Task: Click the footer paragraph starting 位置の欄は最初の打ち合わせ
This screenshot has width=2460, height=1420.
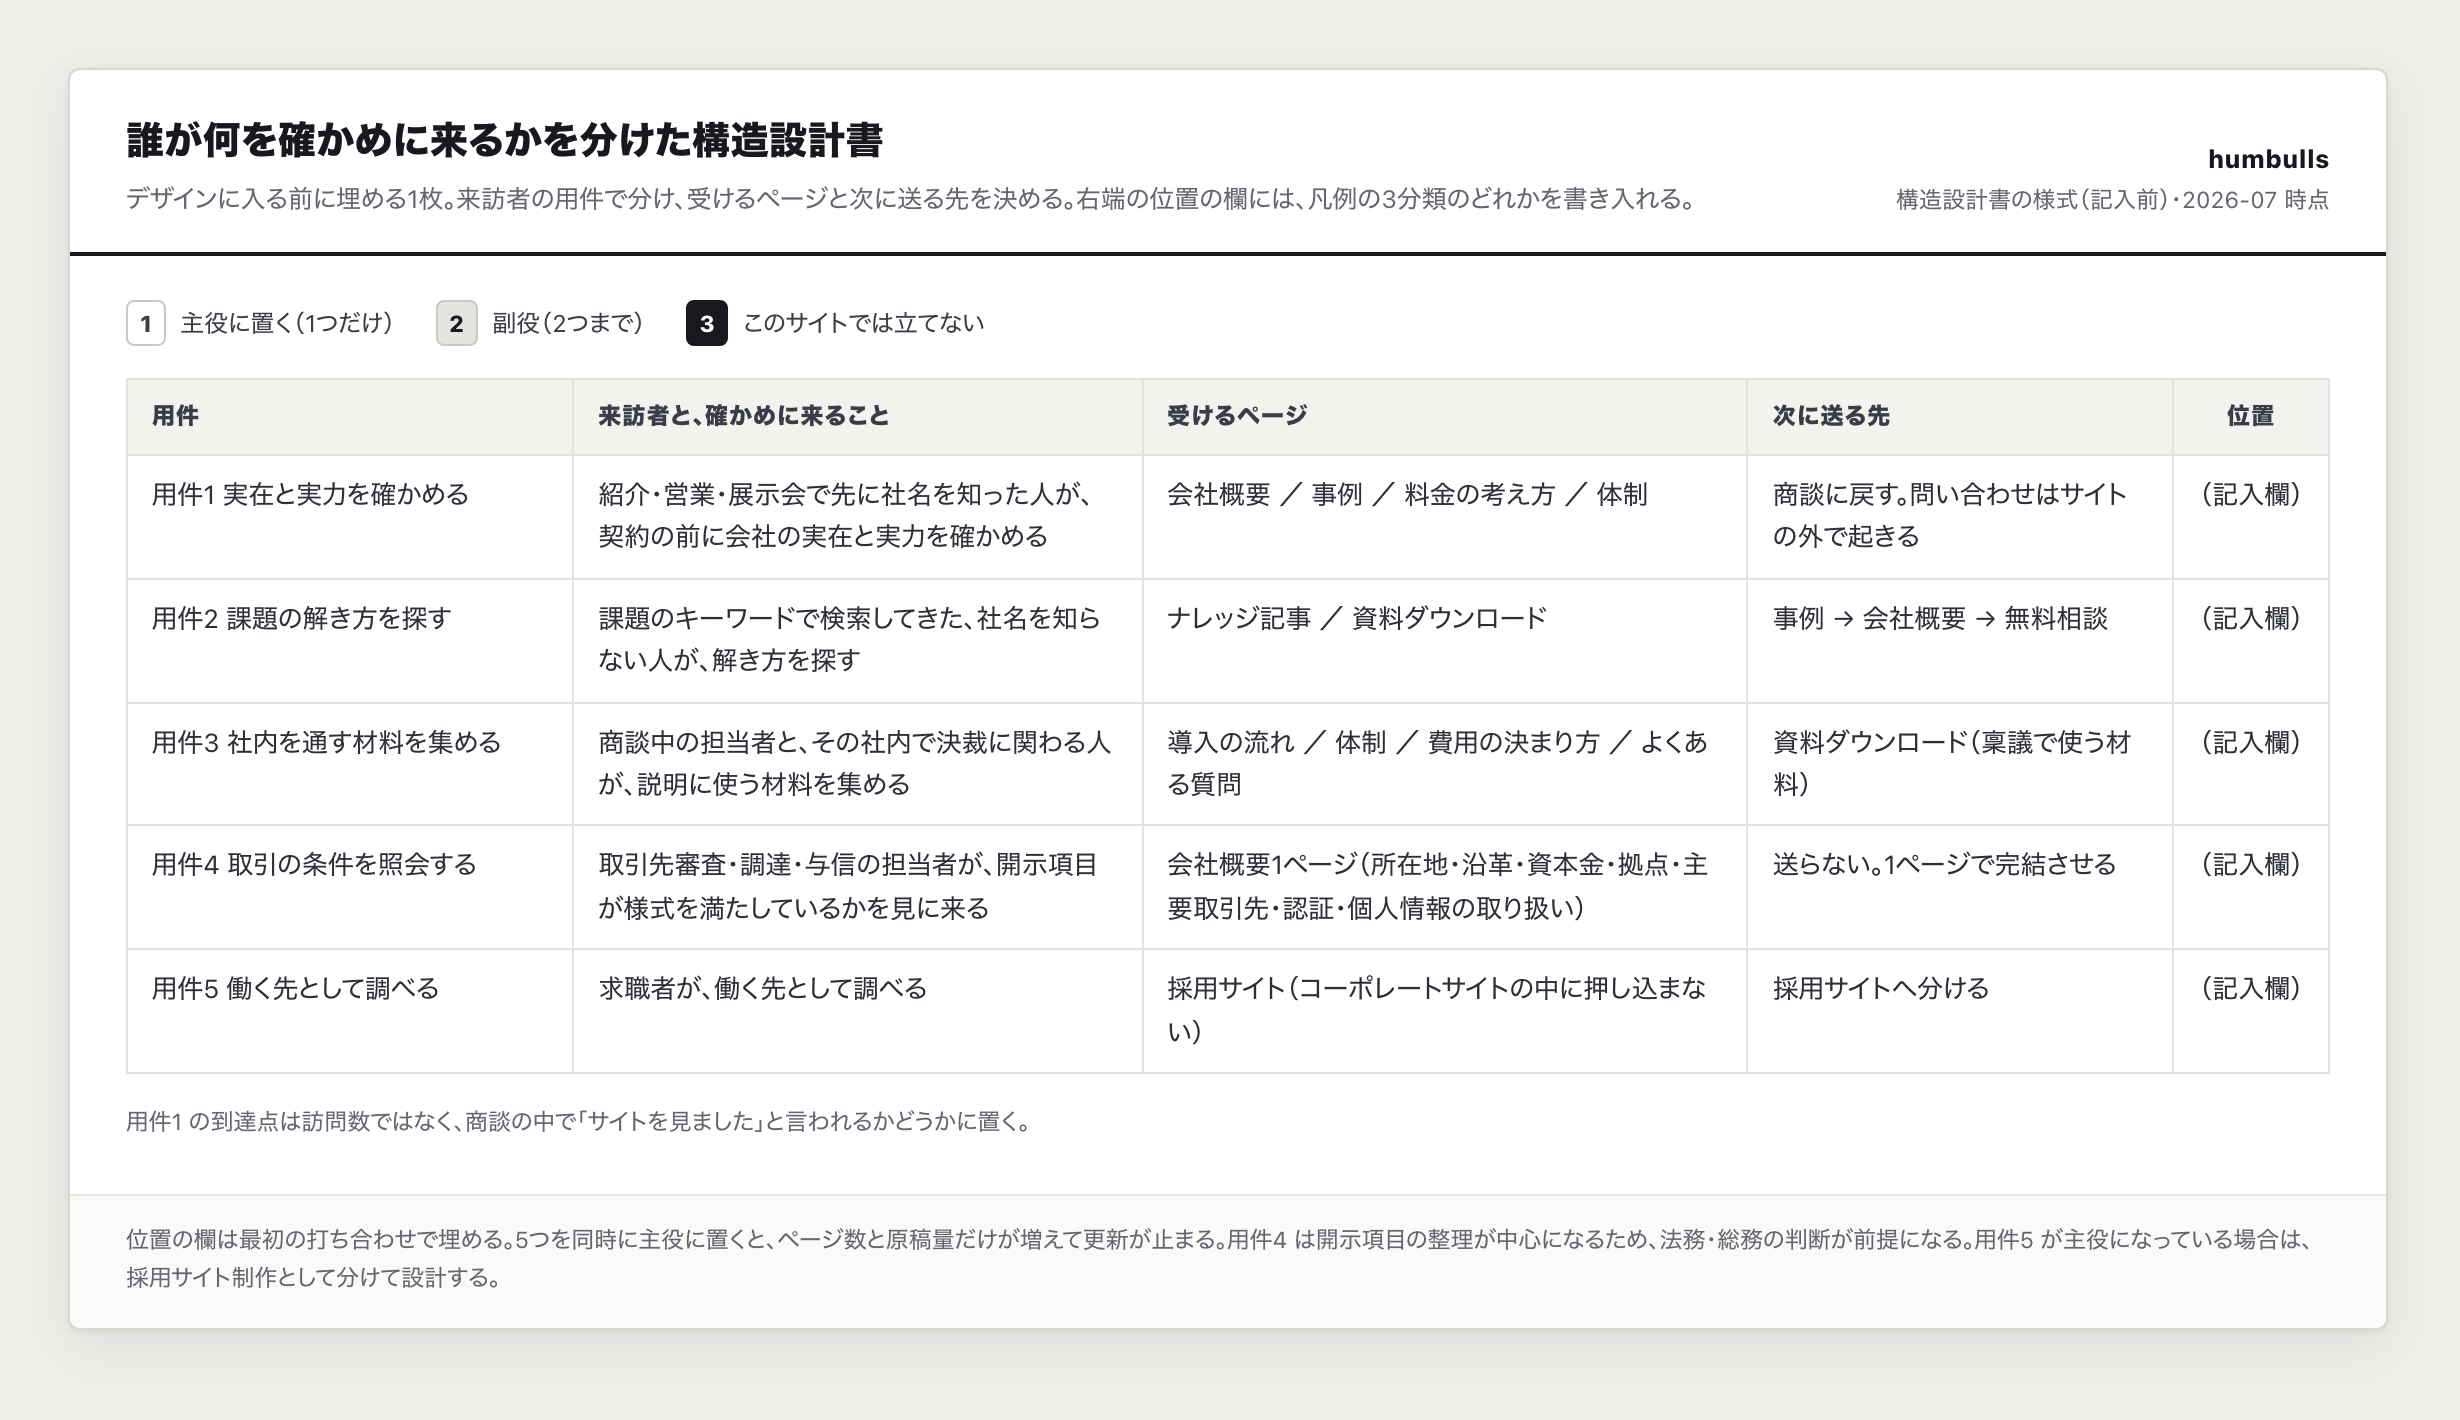Action: pyautogui.click(x=1221, y=1259)
